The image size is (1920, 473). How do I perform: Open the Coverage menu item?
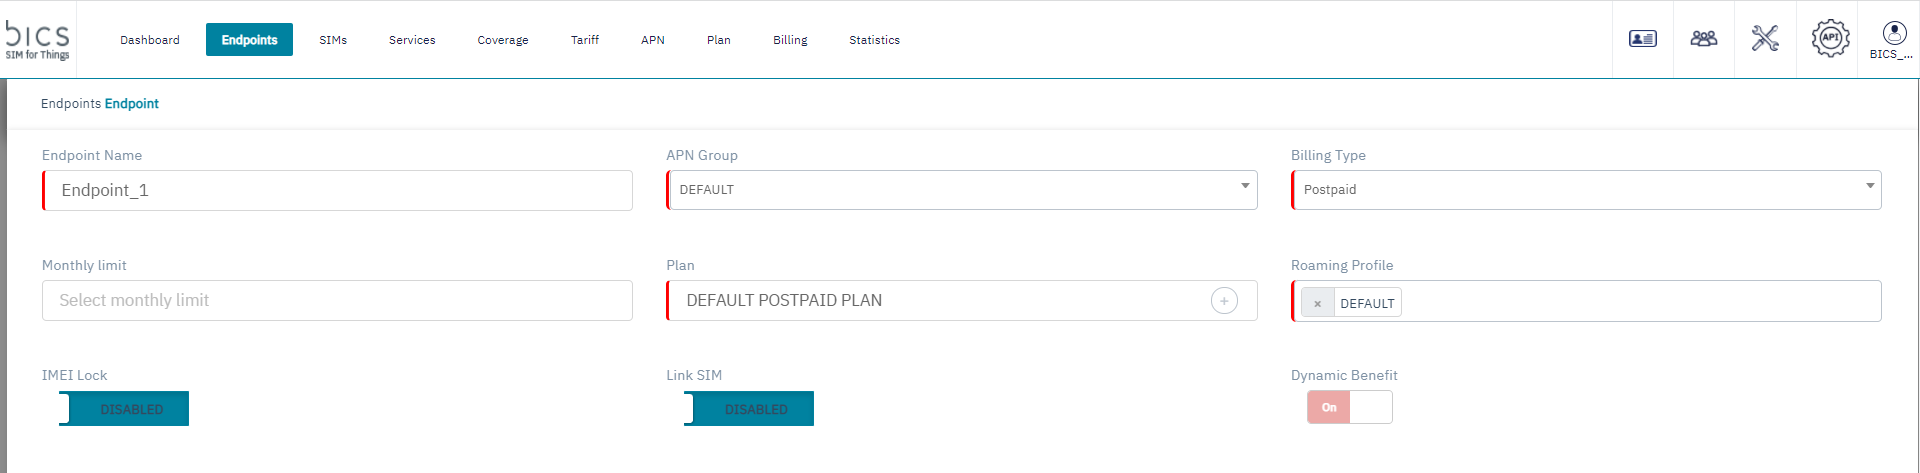coord(503,40)
